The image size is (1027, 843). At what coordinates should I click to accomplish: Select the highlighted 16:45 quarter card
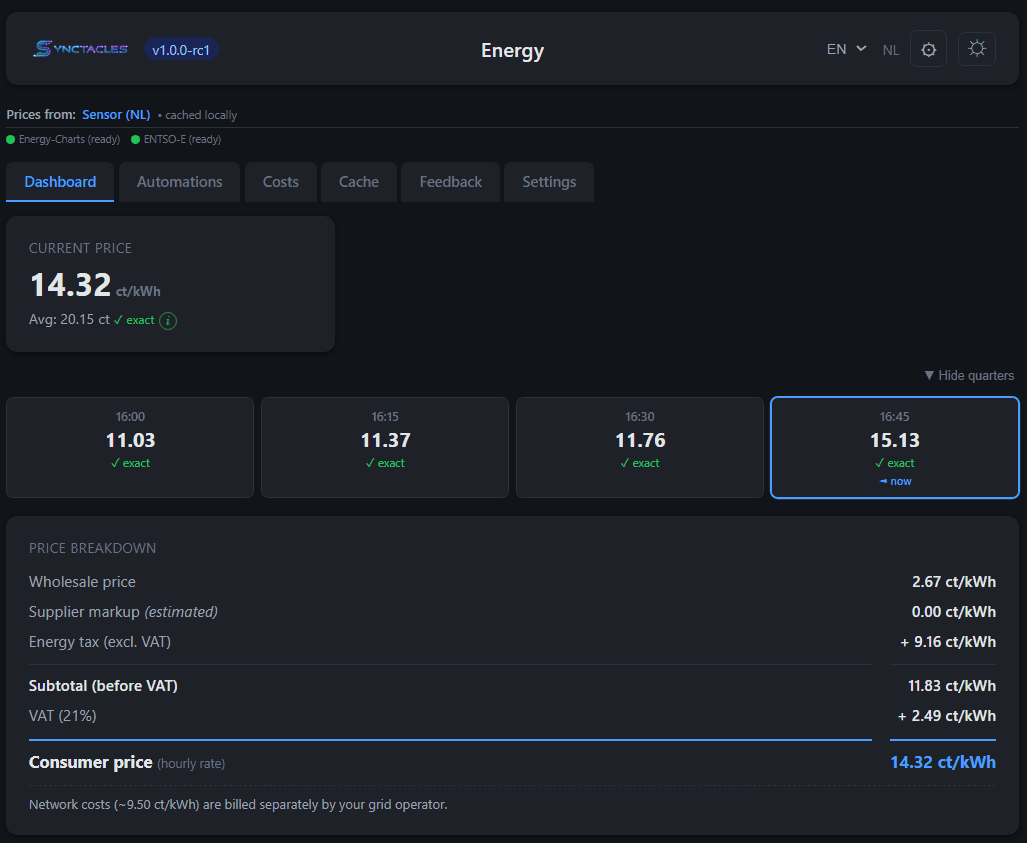[x=894, y=447]
